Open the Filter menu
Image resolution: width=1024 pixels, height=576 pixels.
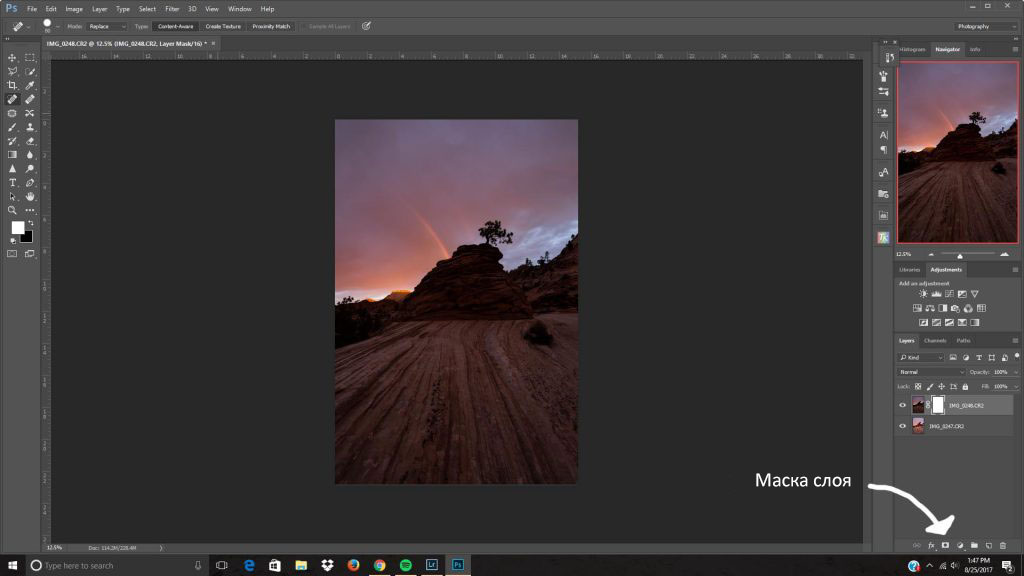tap(172, 9)
